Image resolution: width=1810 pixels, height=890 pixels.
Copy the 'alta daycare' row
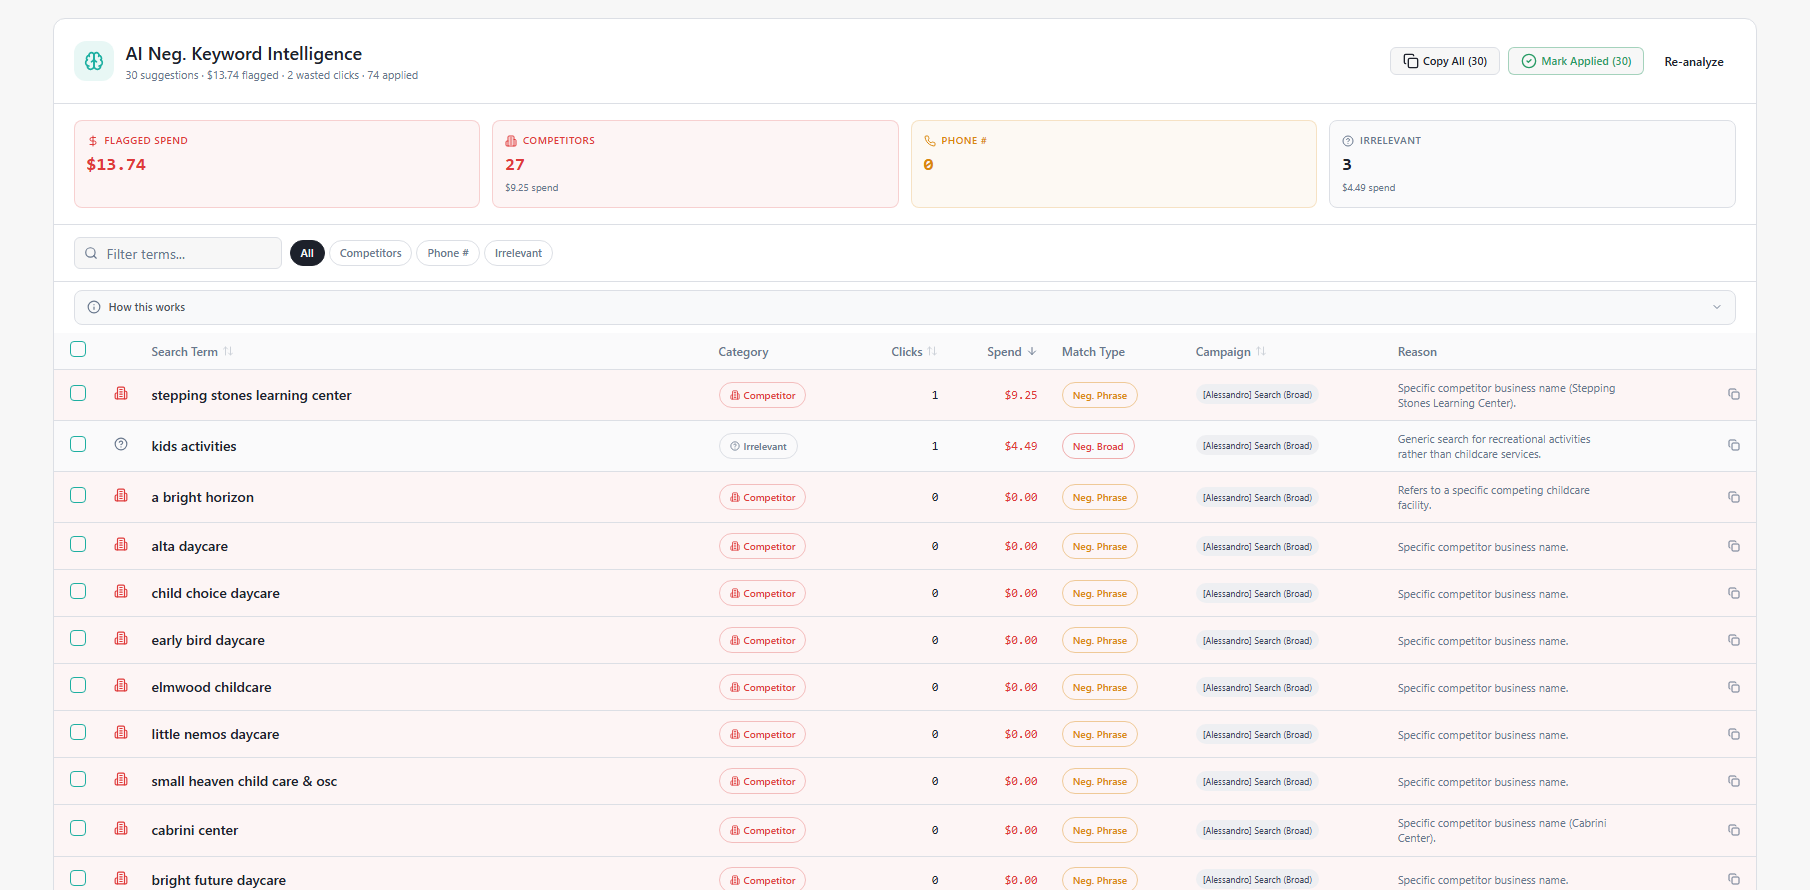coord(1734,546)
